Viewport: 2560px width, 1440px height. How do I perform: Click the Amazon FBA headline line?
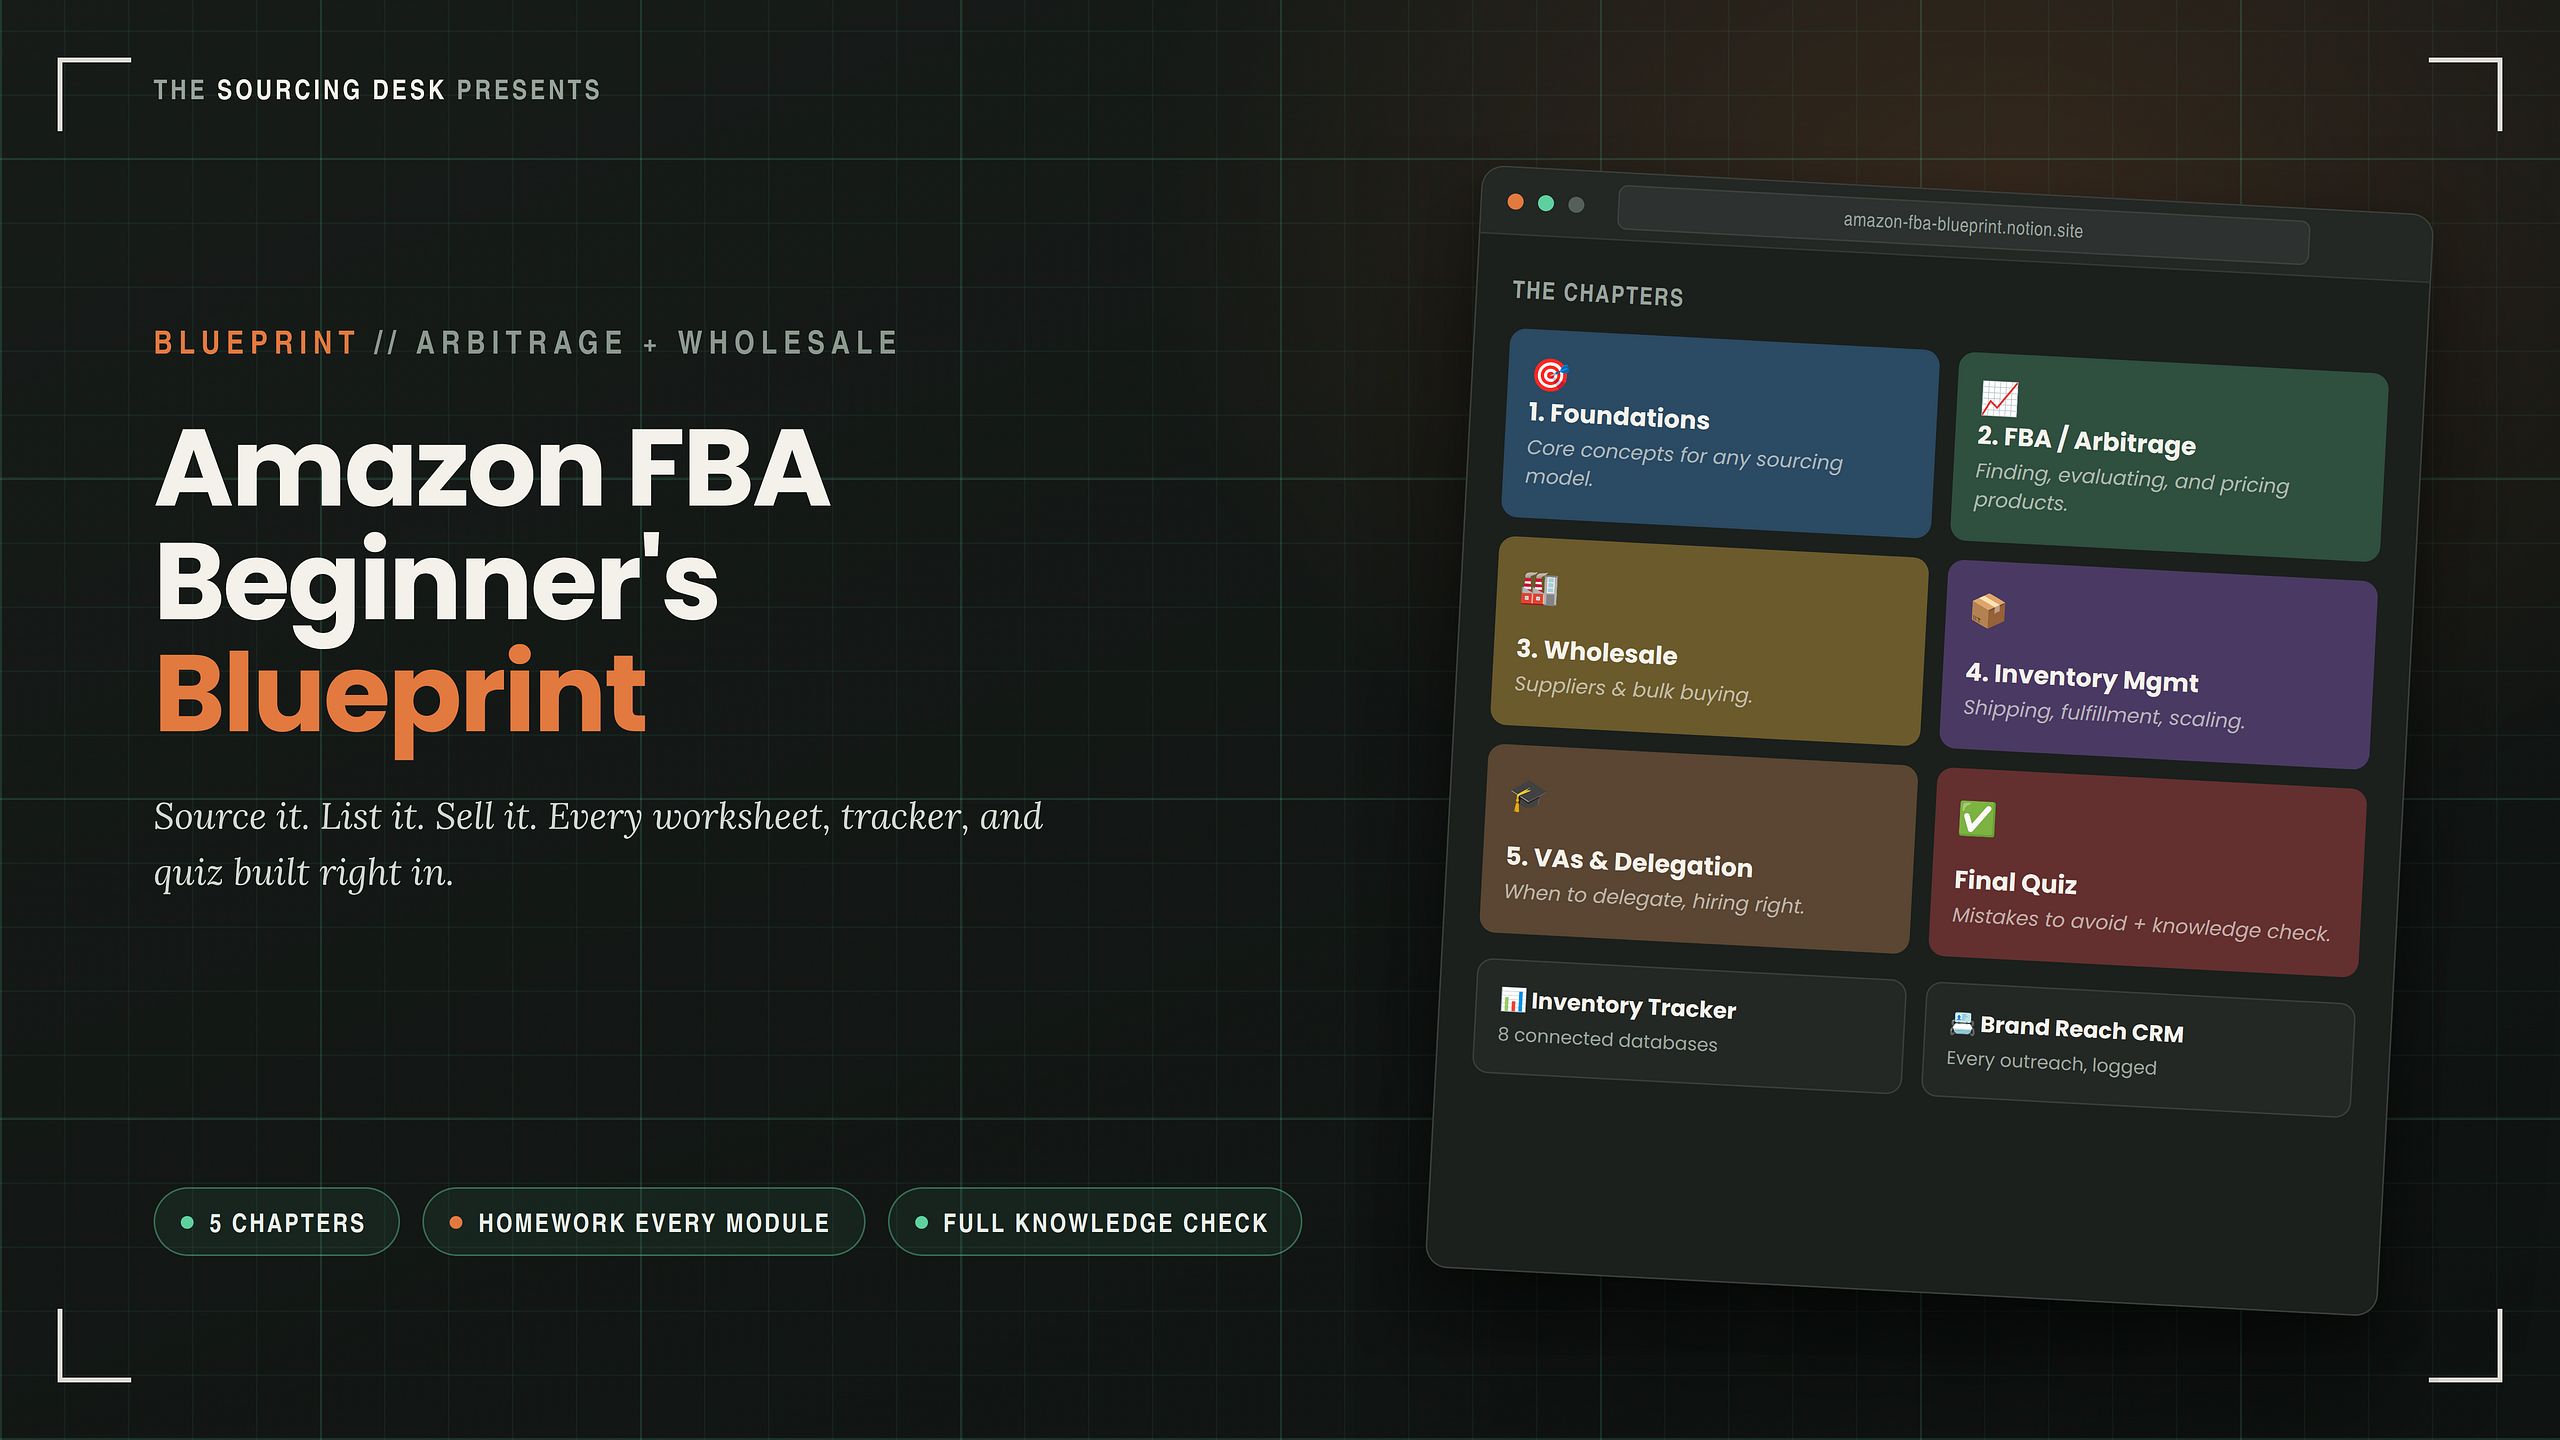tap(493, 468)
